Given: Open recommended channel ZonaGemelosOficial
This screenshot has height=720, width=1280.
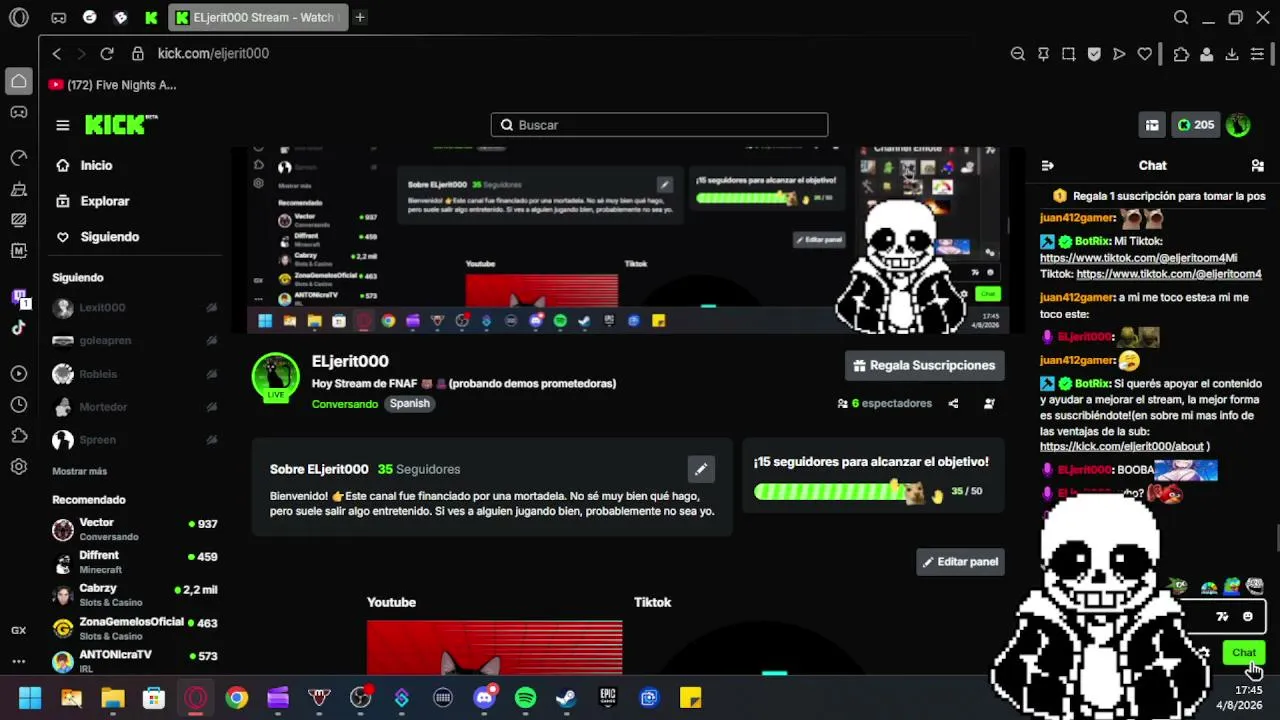Looking at the screenshot, I should 134,628.
